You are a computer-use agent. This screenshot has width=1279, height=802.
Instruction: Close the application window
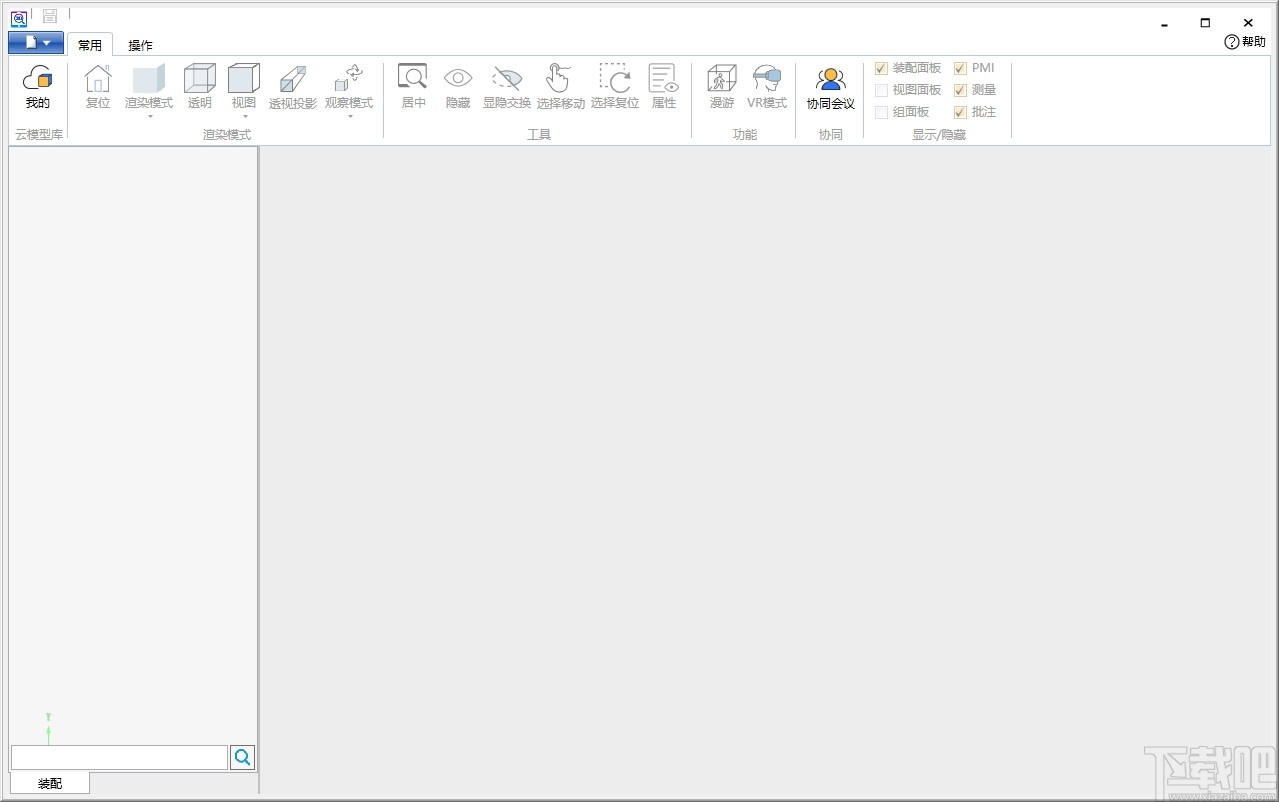point(1248,23)
